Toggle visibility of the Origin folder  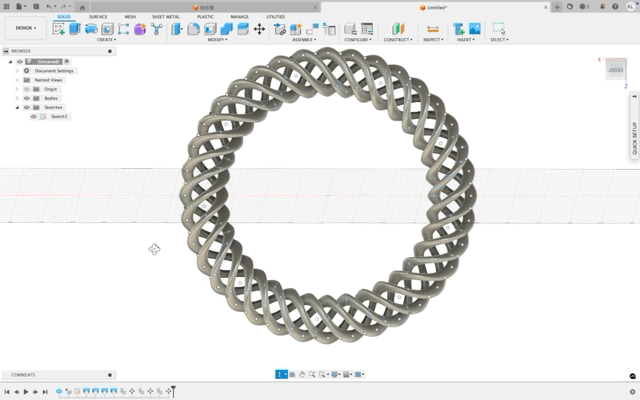[27, 89]
